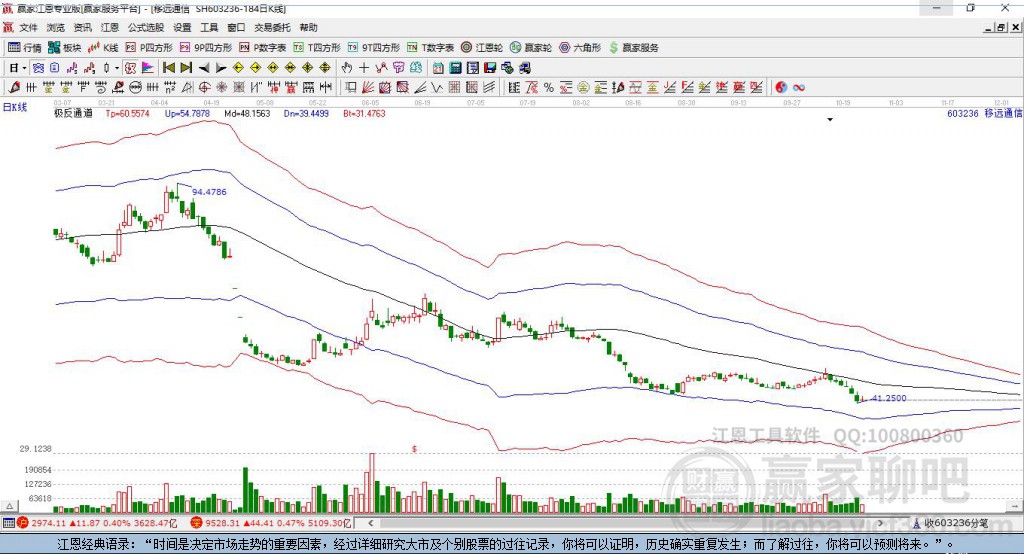This screenshot has height=554, width=1024.
Task: Click the 603236 移远通信 stock label
Action: tap(984, 113)
